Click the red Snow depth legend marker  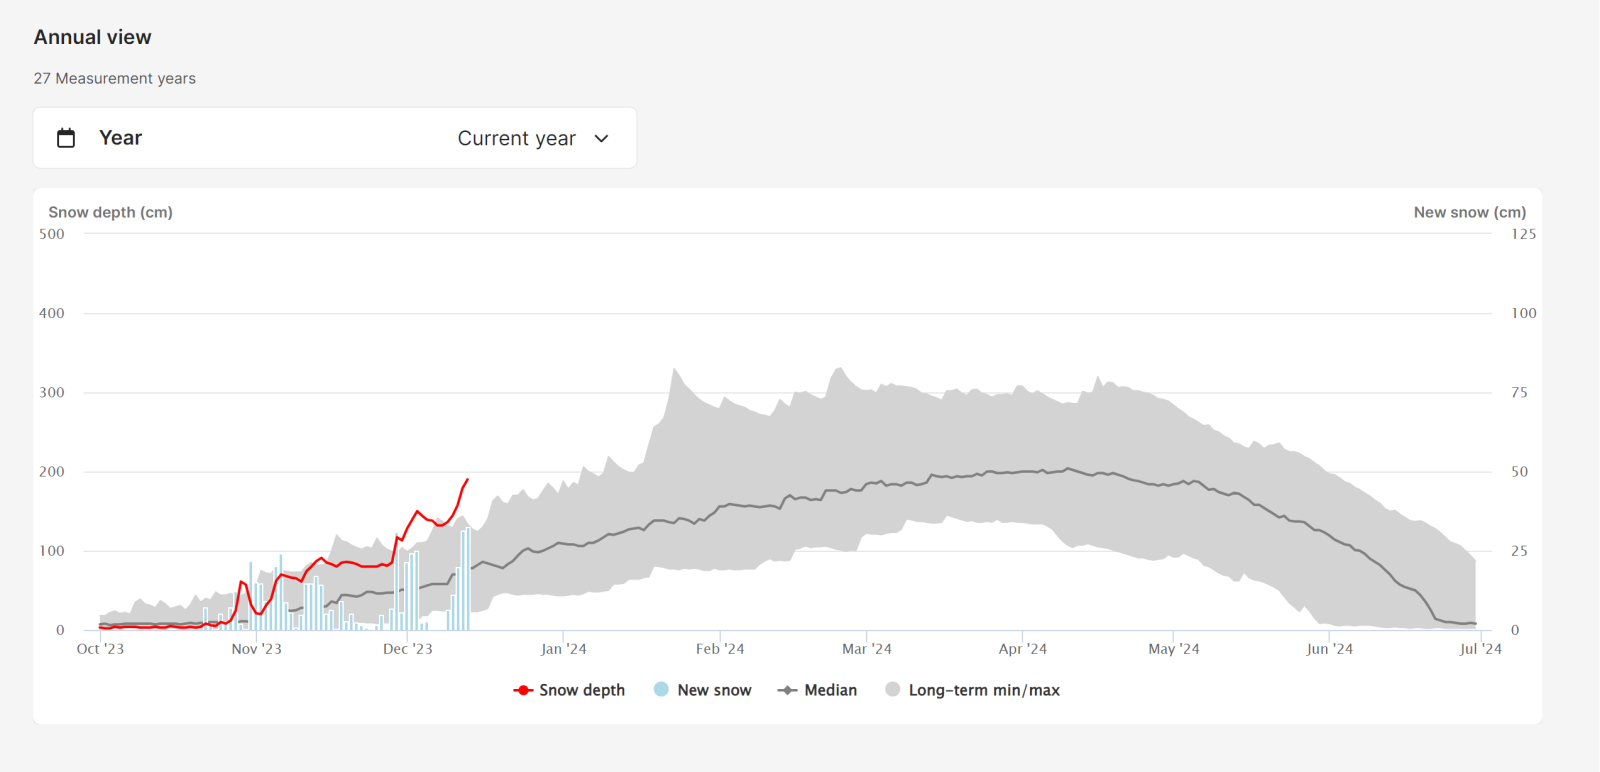point(523,690)
